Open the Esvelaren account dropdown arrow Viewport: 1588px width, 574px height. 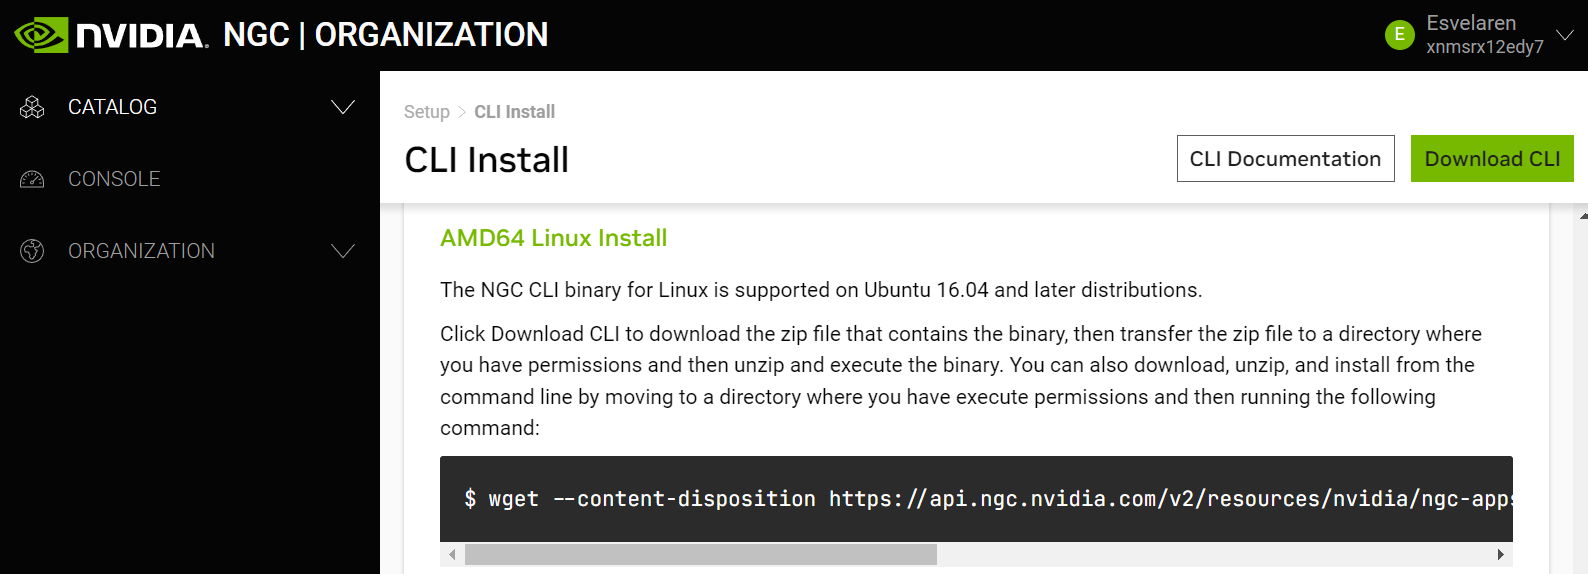1565,35
